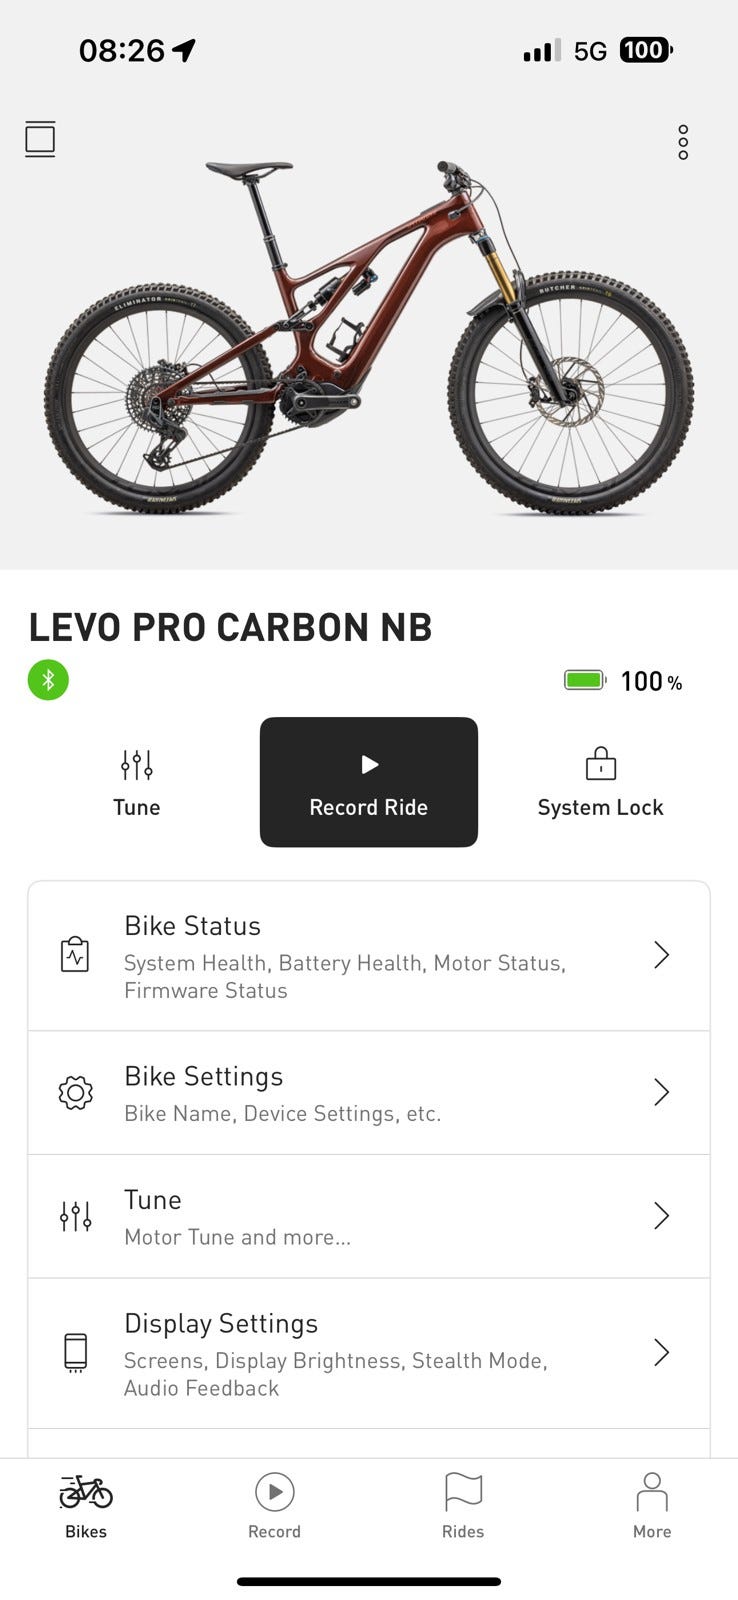Tap the green Bluetooth connection icon
738x1600 pixels.
(x=48, y=680)
